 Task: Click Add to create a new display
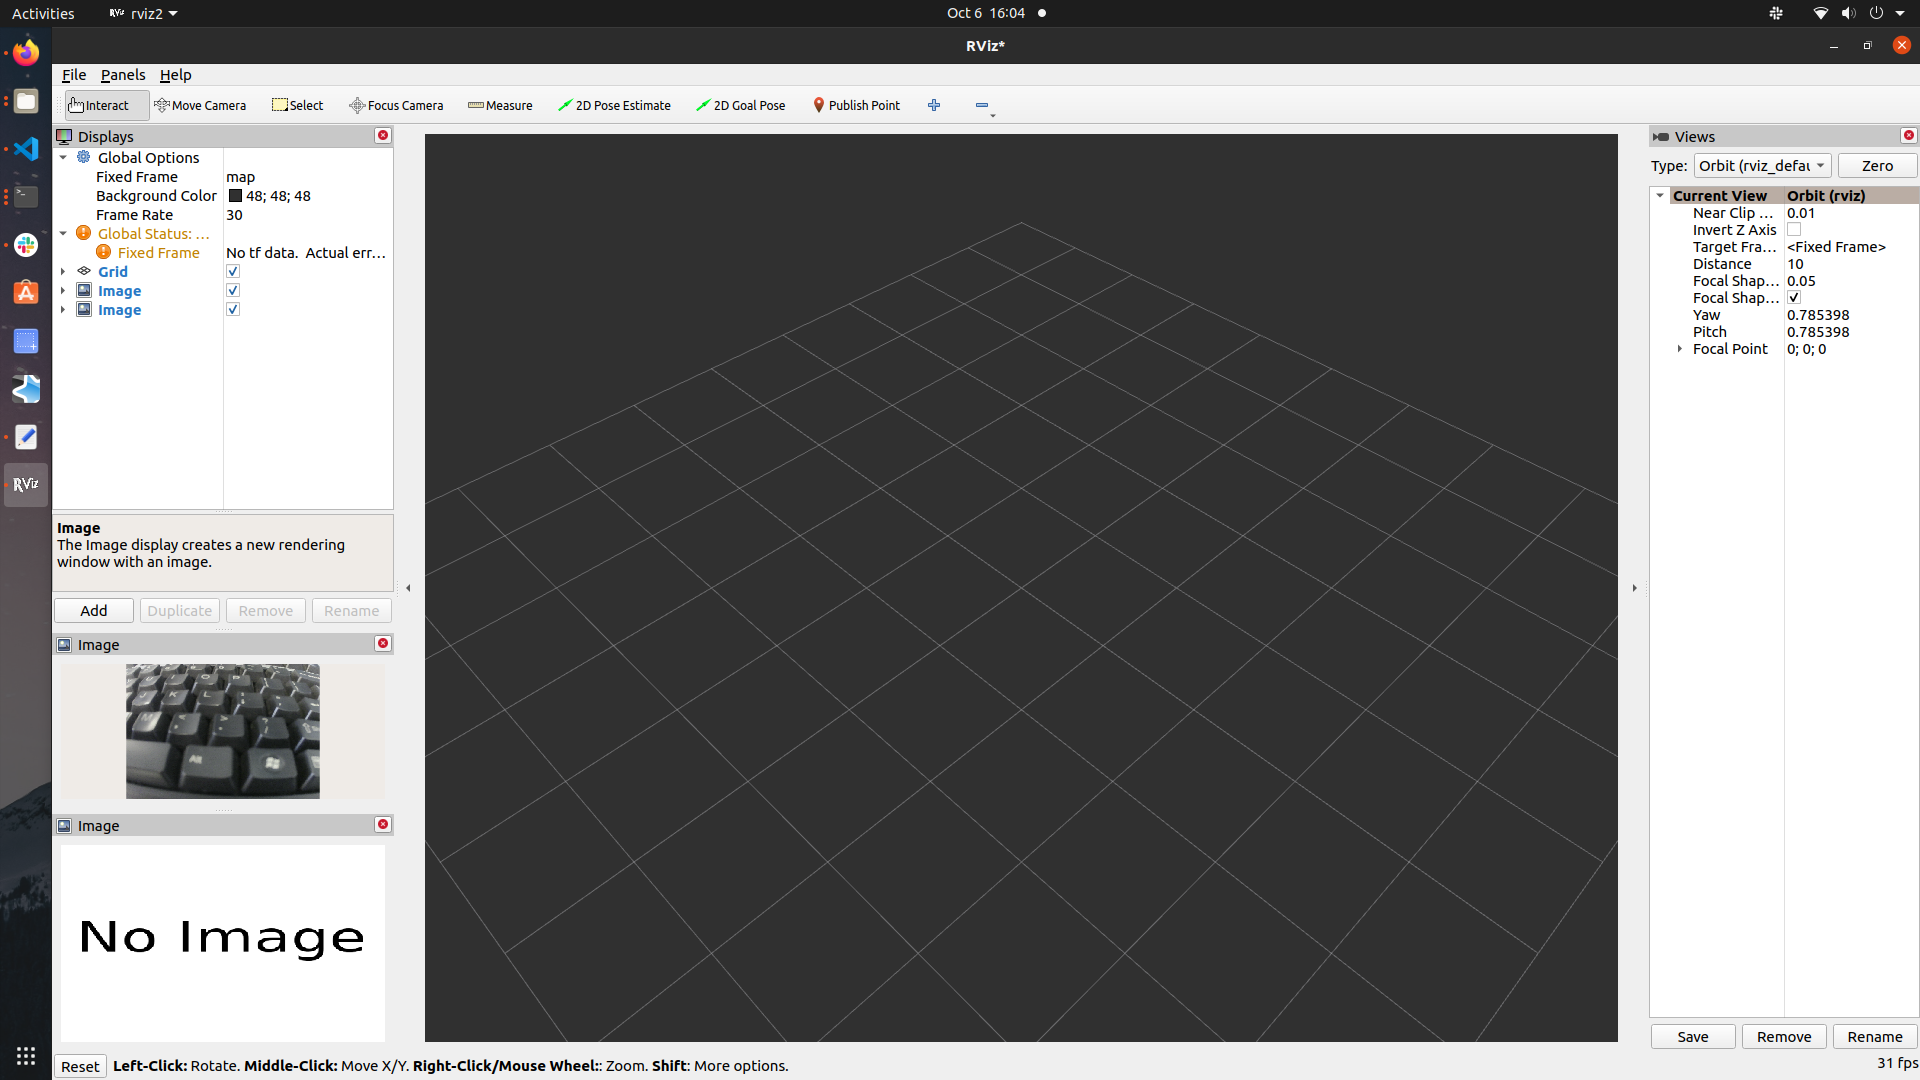[x=93, y=610]
